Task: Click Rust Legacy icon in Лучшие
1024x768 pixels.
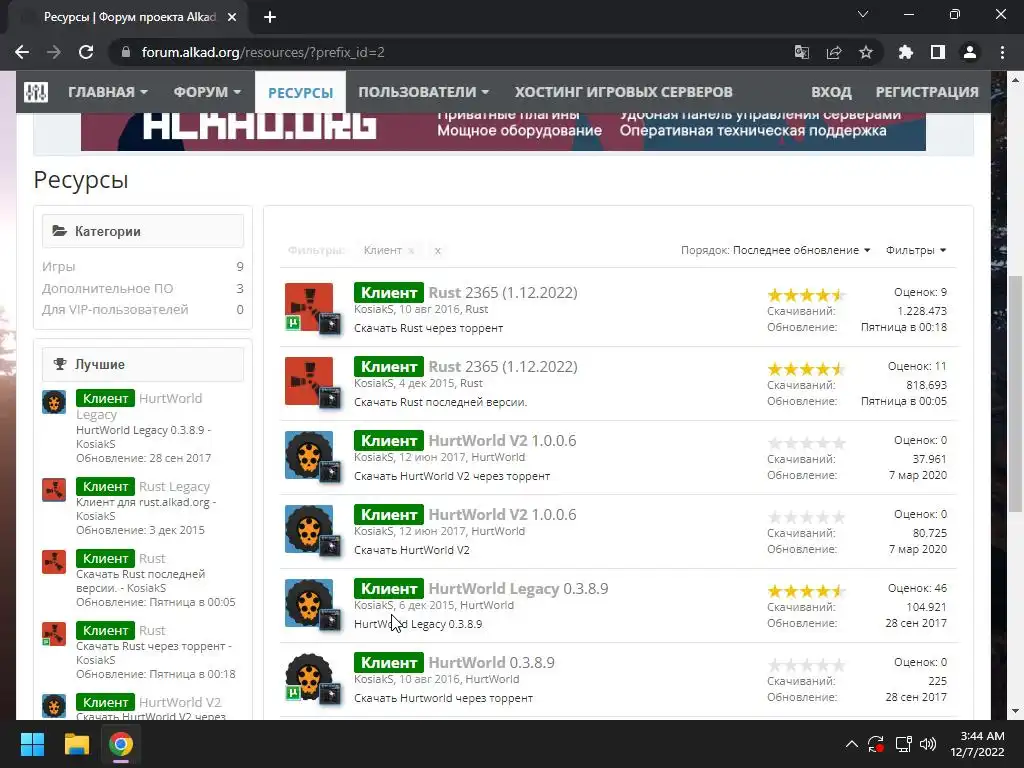Action: 54,490
